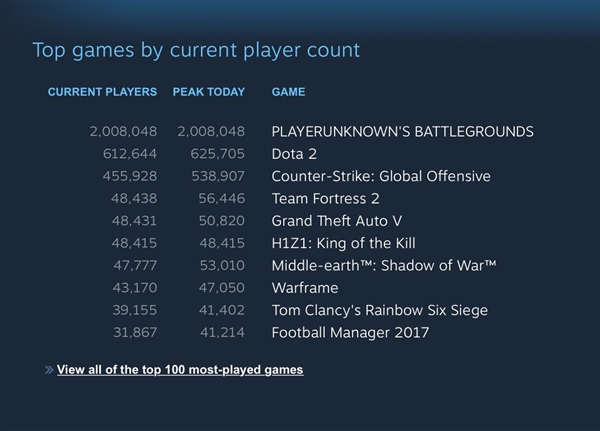Open Counter-Strike: Global Offensive entry
The image size is (600, 431).
[x=381, y=176]
